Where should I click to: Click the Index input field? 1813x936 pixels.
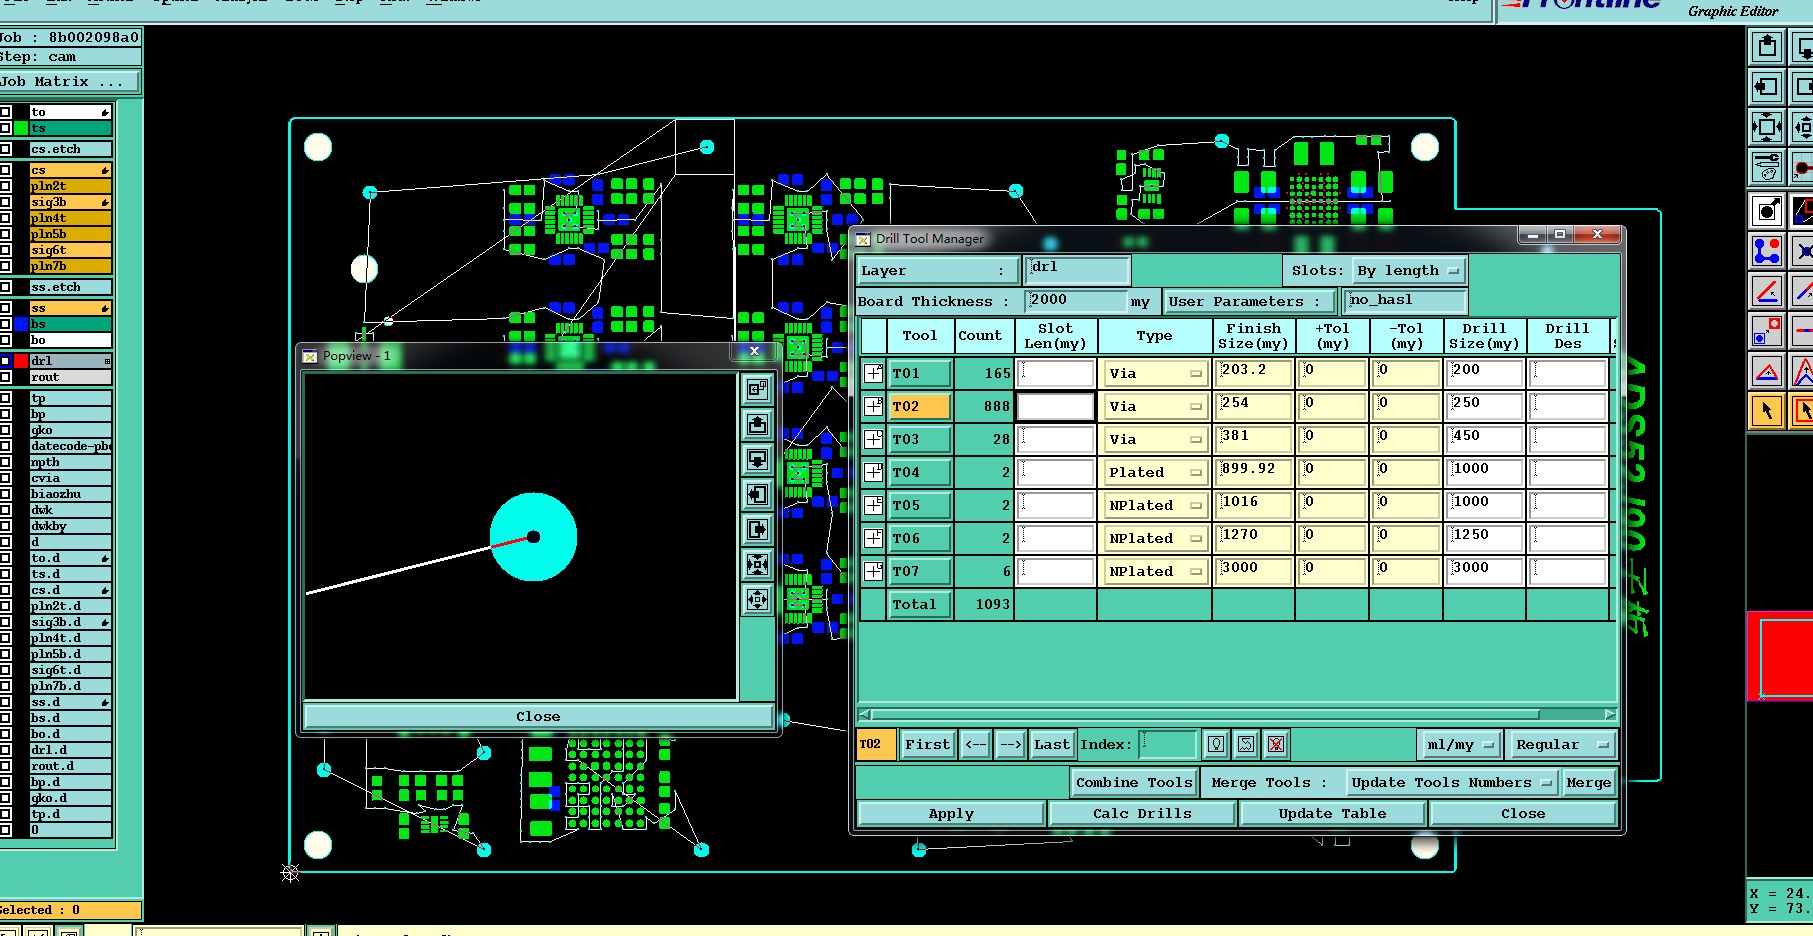pyautogui.click(x=1168, y=745)
